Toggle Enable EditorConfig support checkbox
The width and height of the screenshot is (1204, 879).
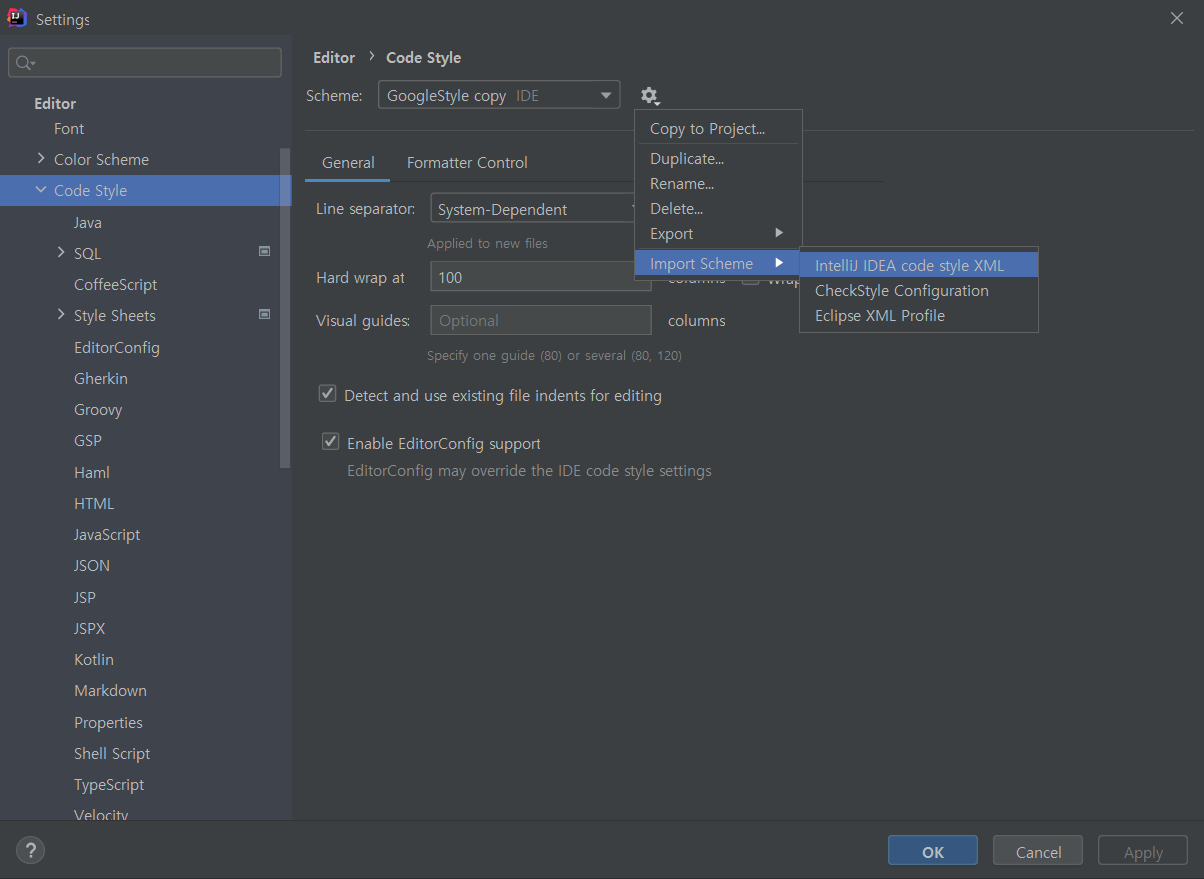(x=330, y=442)
